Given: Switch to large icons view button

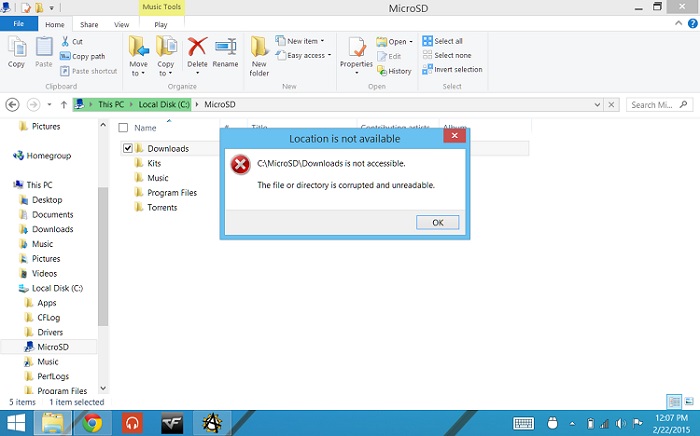Looking at the screenshot, I should point(690,402).
